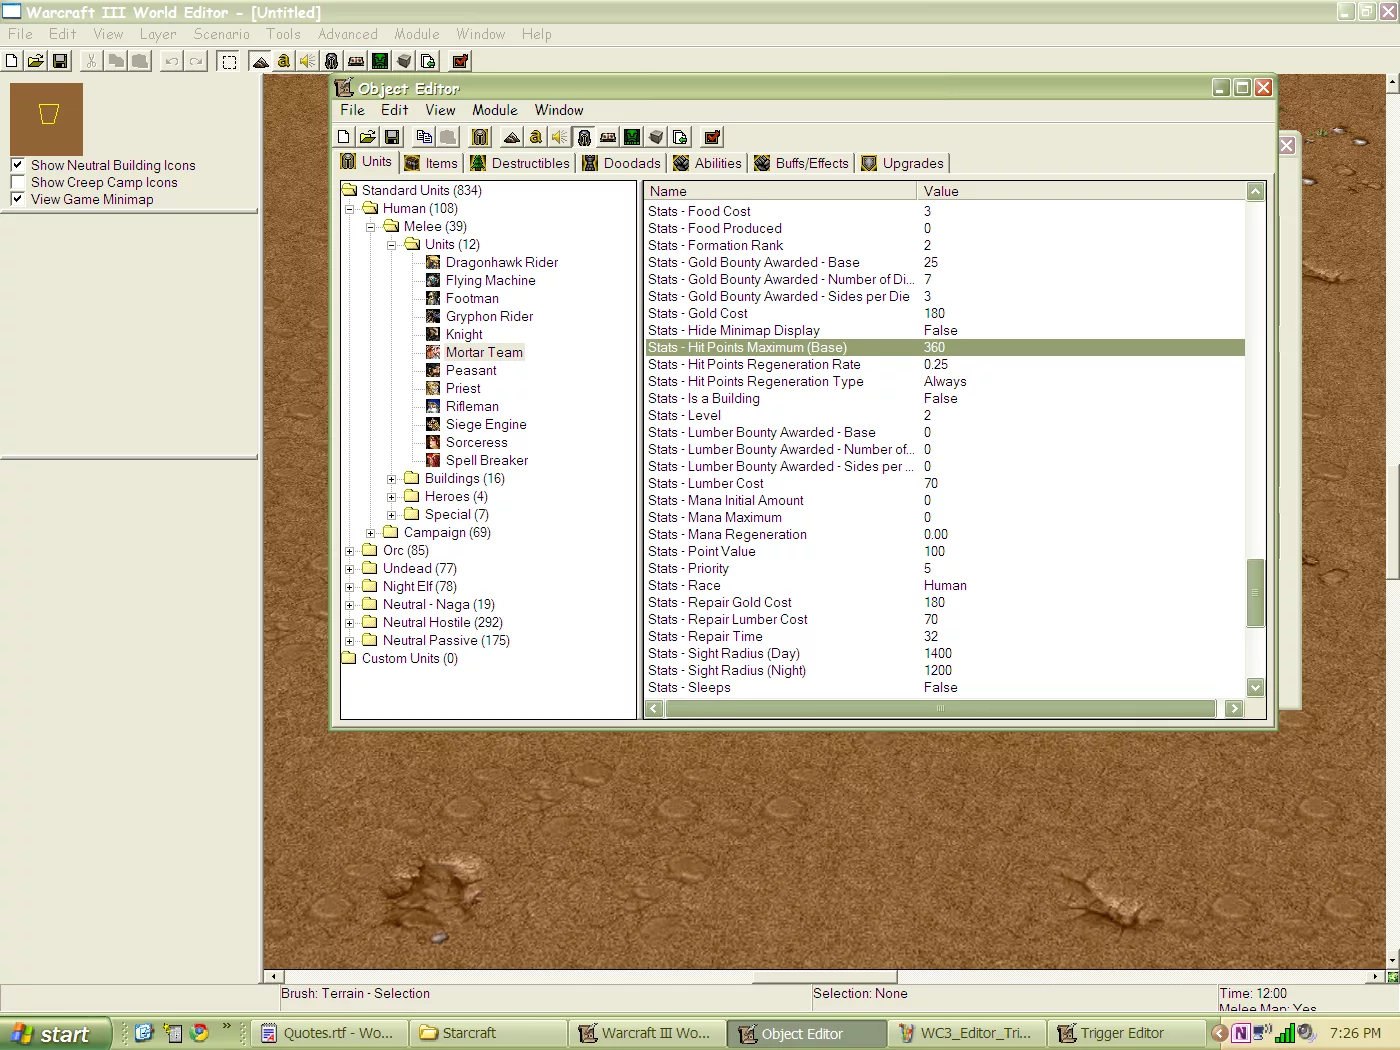This screenshot has height=1050, width=1400.
Task: Click Test Map icon in main World Editor toolbar
Action: [460, 61]
